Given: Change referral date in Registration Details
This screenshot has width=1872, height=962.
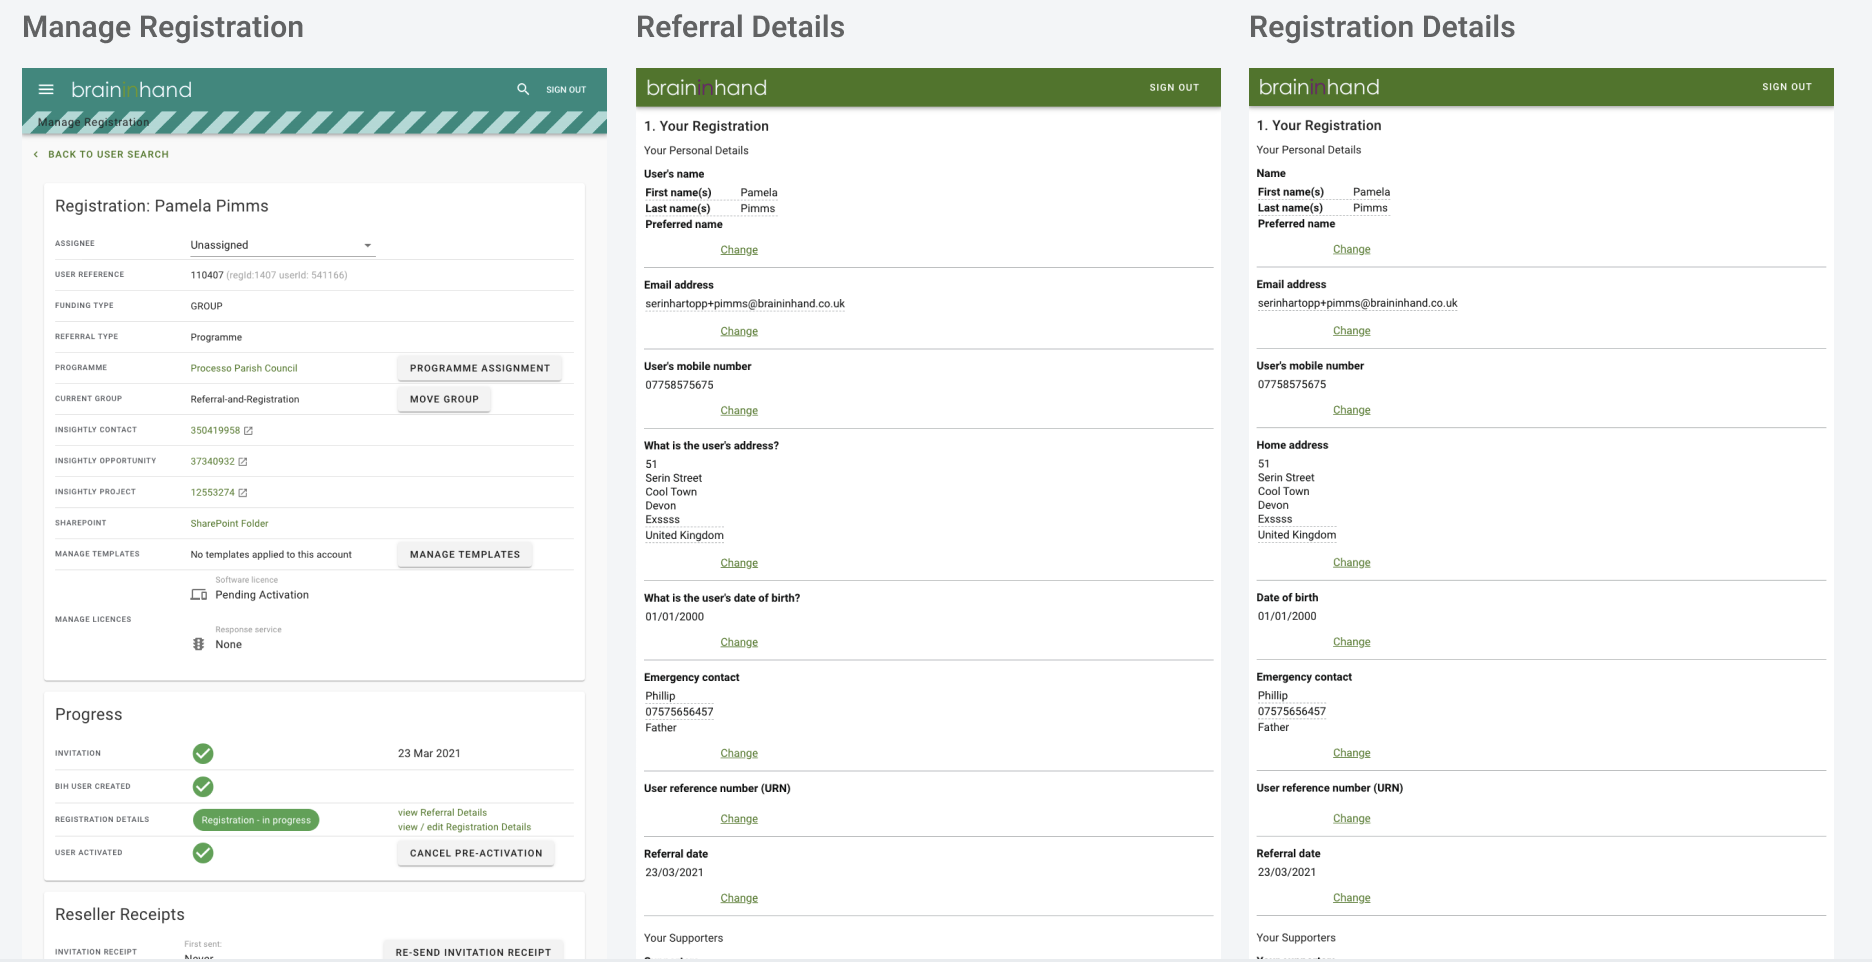Looking at the screenshot, I should click(x=1351, y=898).
